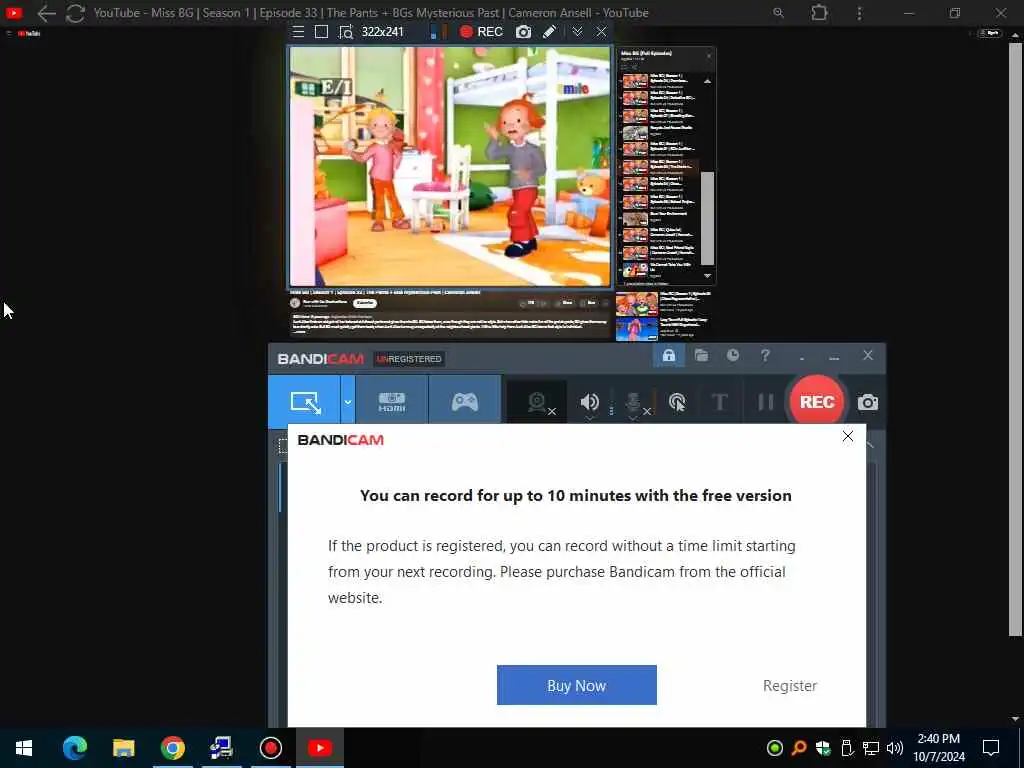Image resolution: width=1024 pixels, height=768 pixels.
Task: Click the Buy Now button
Action: pos(577,685)
